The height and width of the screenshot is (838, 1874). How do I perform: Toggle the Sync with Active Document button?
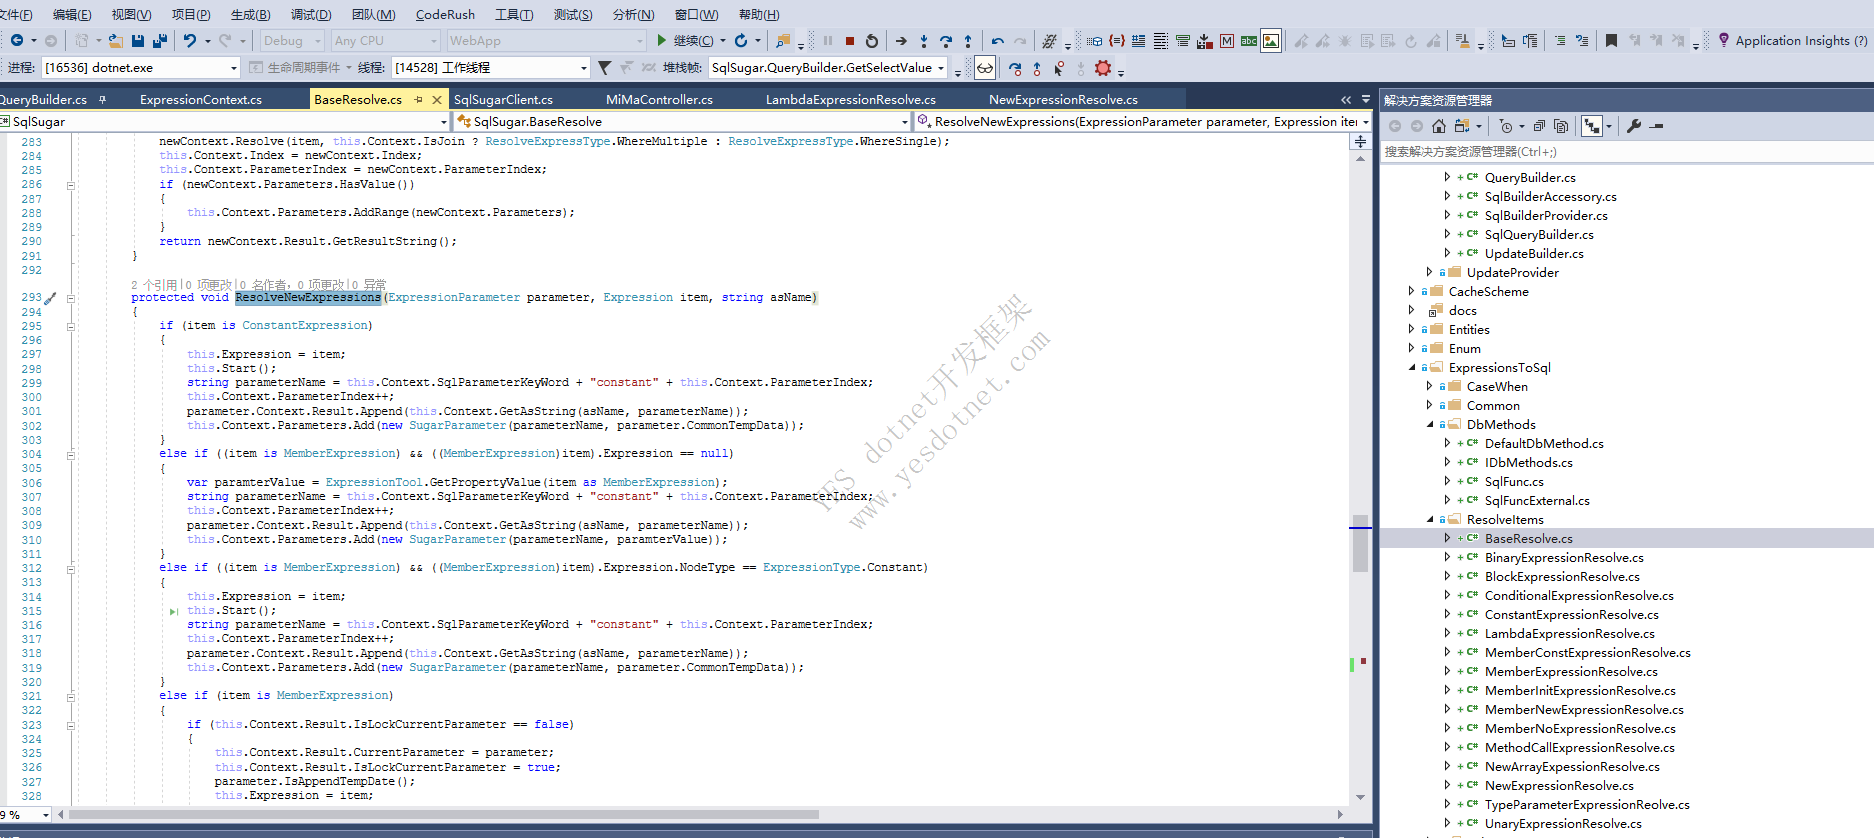point(1592,126)
